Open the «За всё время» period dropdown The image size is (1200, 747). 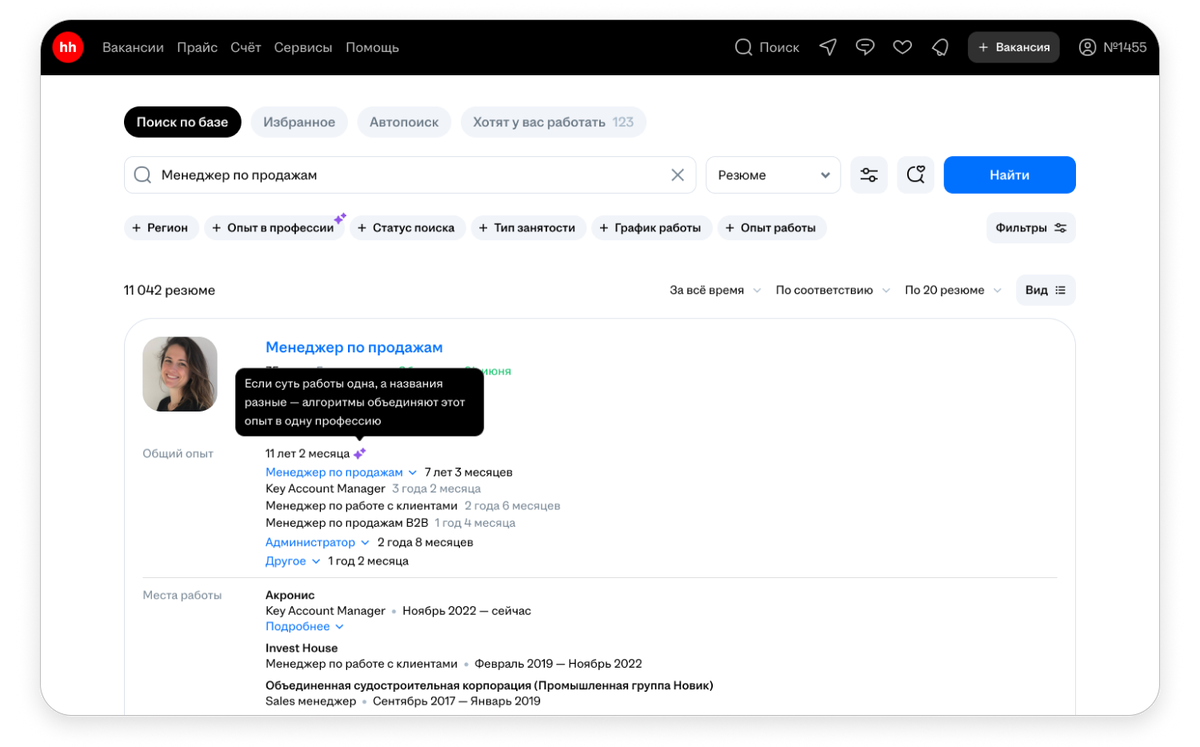(x=714, y=289)
